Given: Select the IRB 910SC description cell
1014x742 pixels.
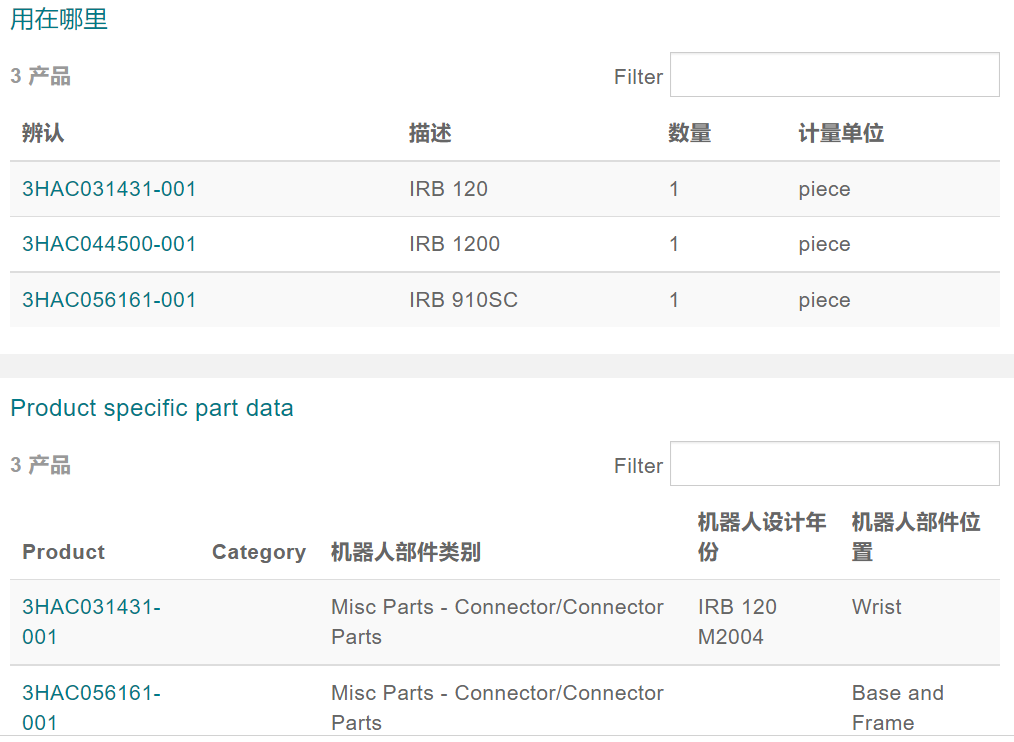Looking at the screenshot, I should pos(463,300).
